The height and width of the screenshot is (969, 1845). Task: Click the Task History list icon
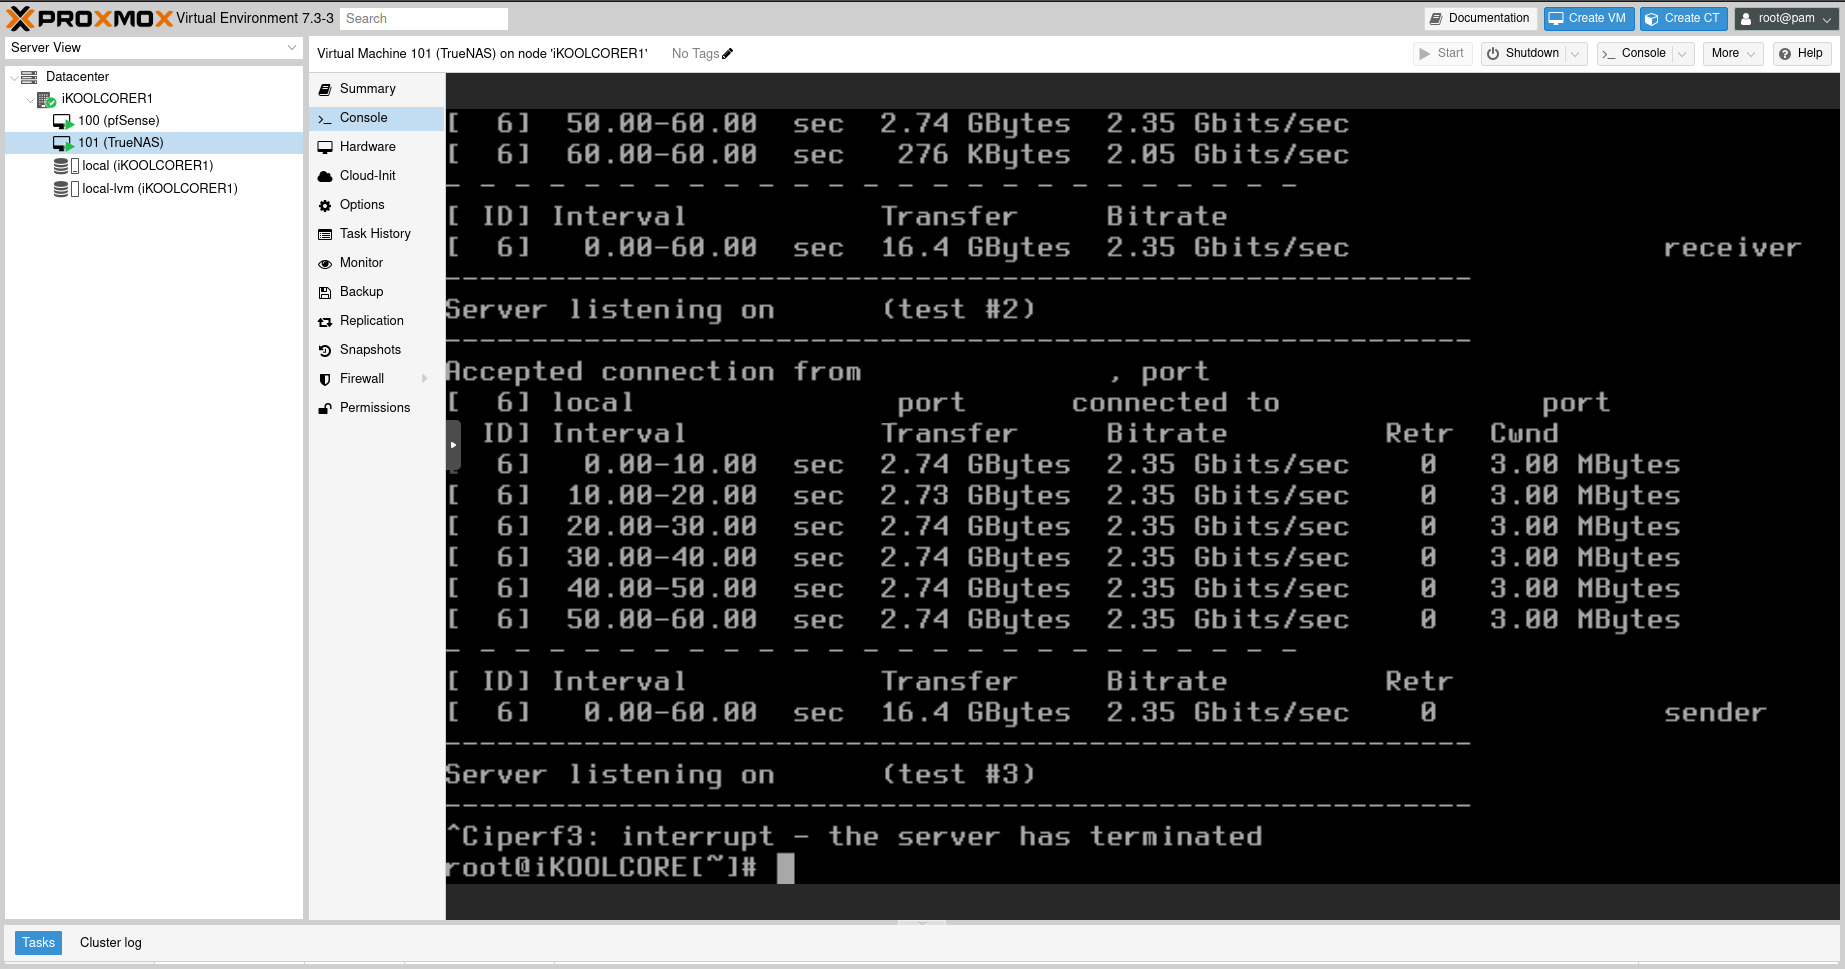(x=325, y=234)
